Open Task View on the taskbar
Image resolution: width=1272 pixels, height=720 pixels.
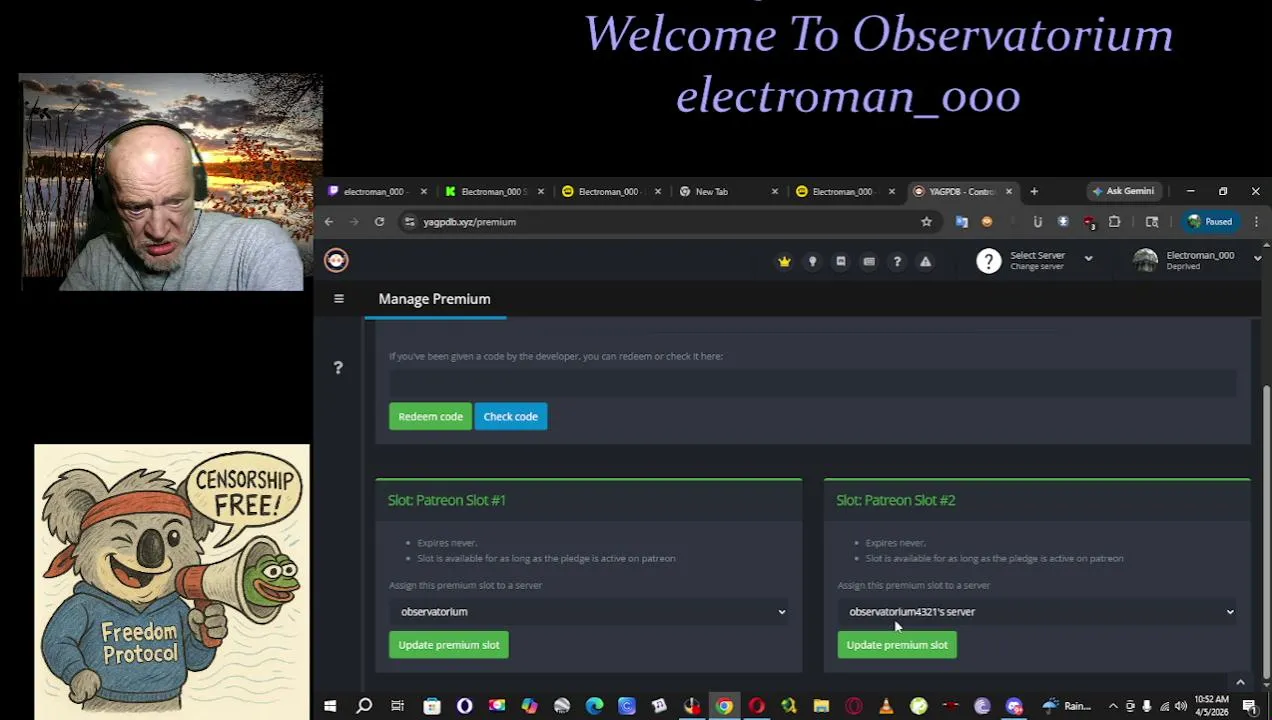(x=397, y=706)
